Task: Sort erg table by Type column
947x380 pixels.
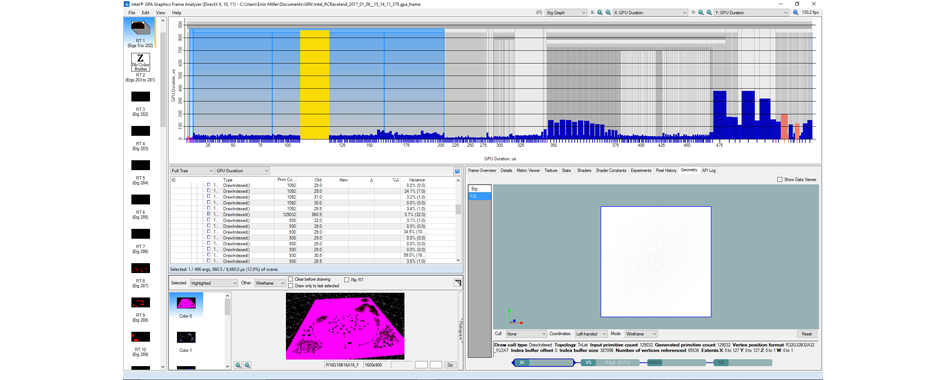Action: pyautogui.click(x=228, y=179)
